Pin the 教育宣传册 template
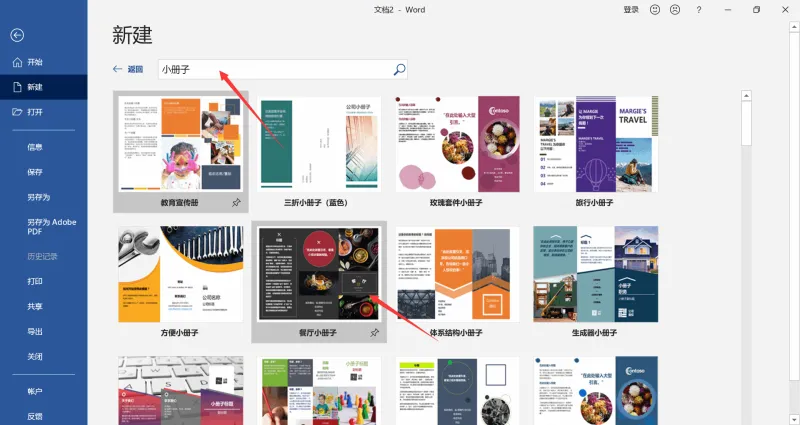The width and height of the screenshot is (800, 425). (x=236, y=203)
